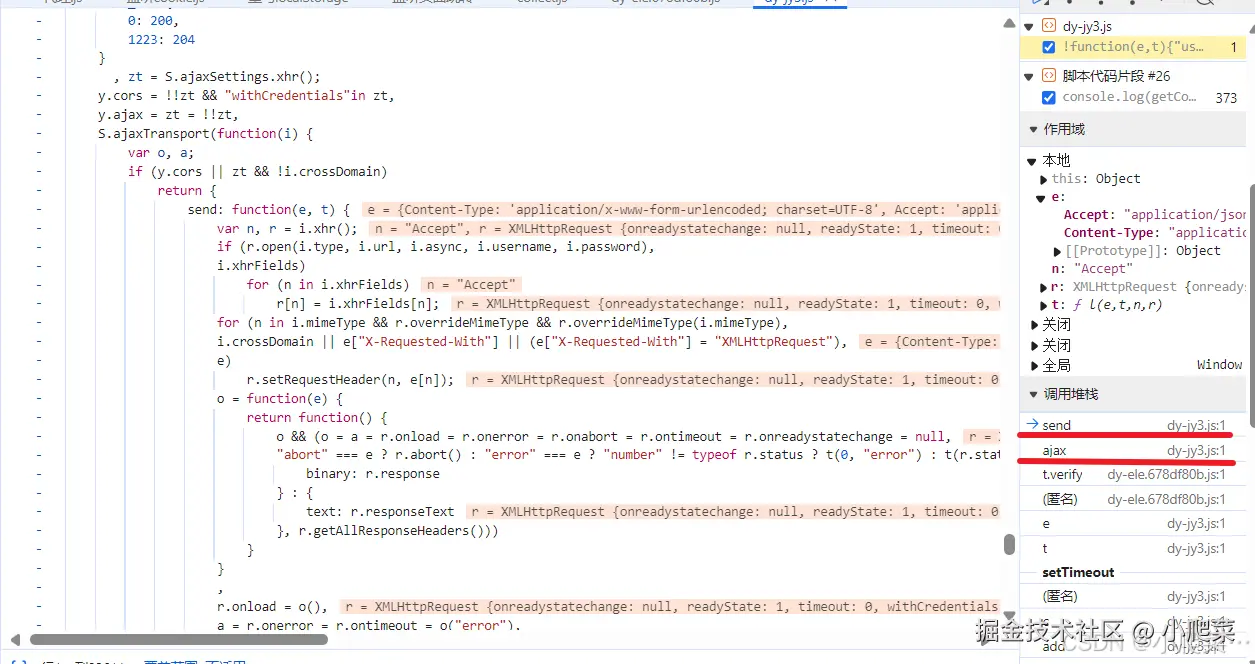
Task: Expand the 全局 Window scope
Action: (1034, 365)
